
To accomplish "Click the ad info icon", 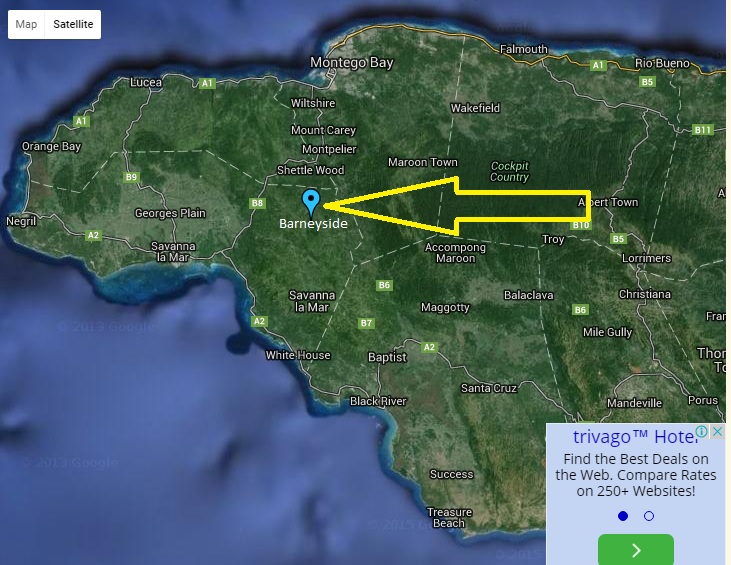I will pyautogui.click(x=703, y=432).
